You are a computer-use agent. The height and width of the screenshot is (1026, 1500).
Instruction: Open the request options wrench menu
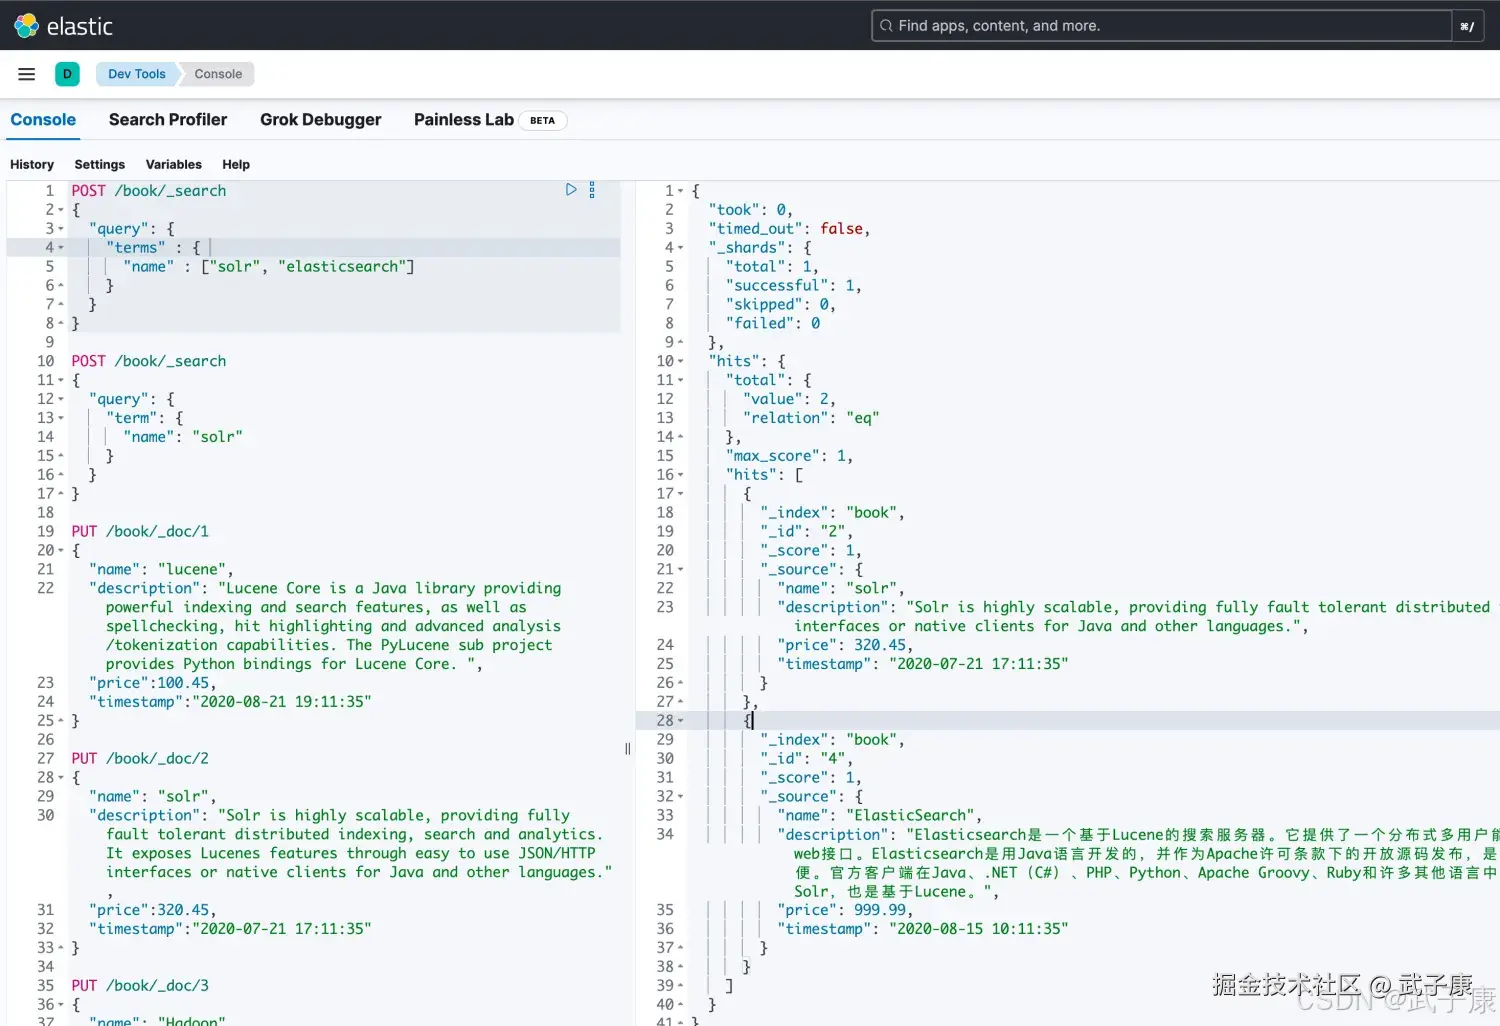[x=592, y=189]
